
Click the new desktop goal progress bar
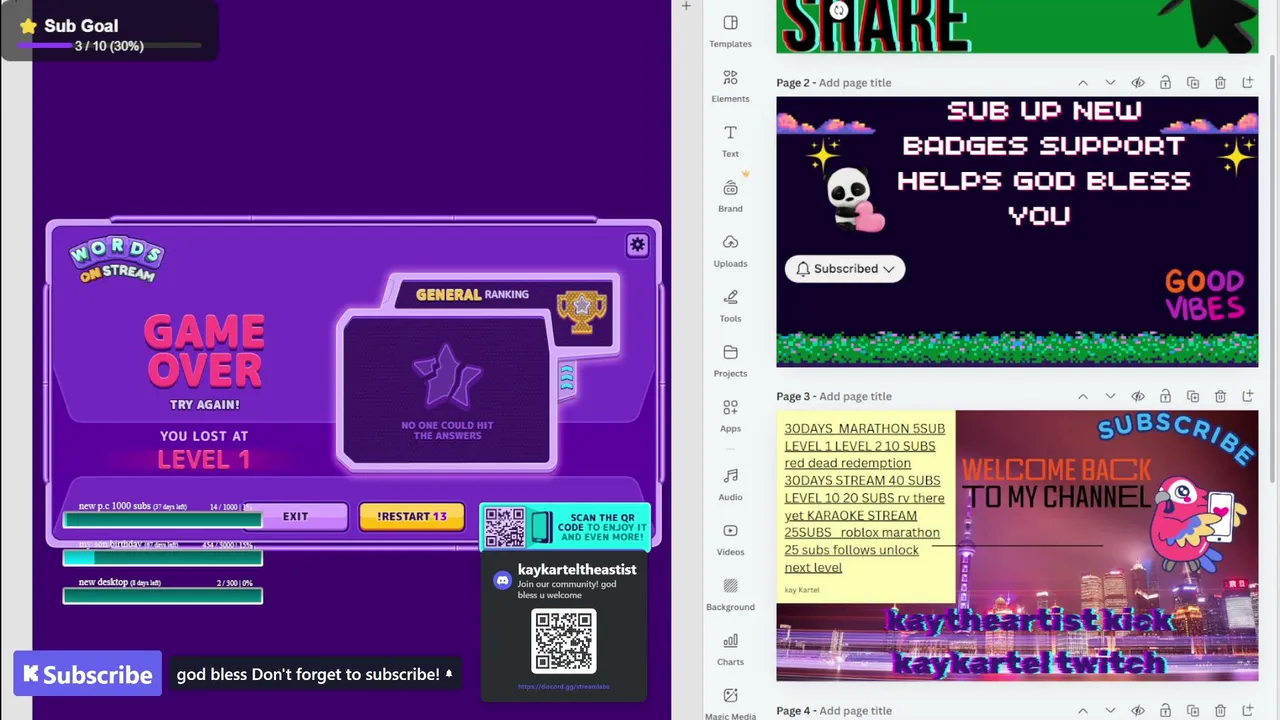(162, 596)
